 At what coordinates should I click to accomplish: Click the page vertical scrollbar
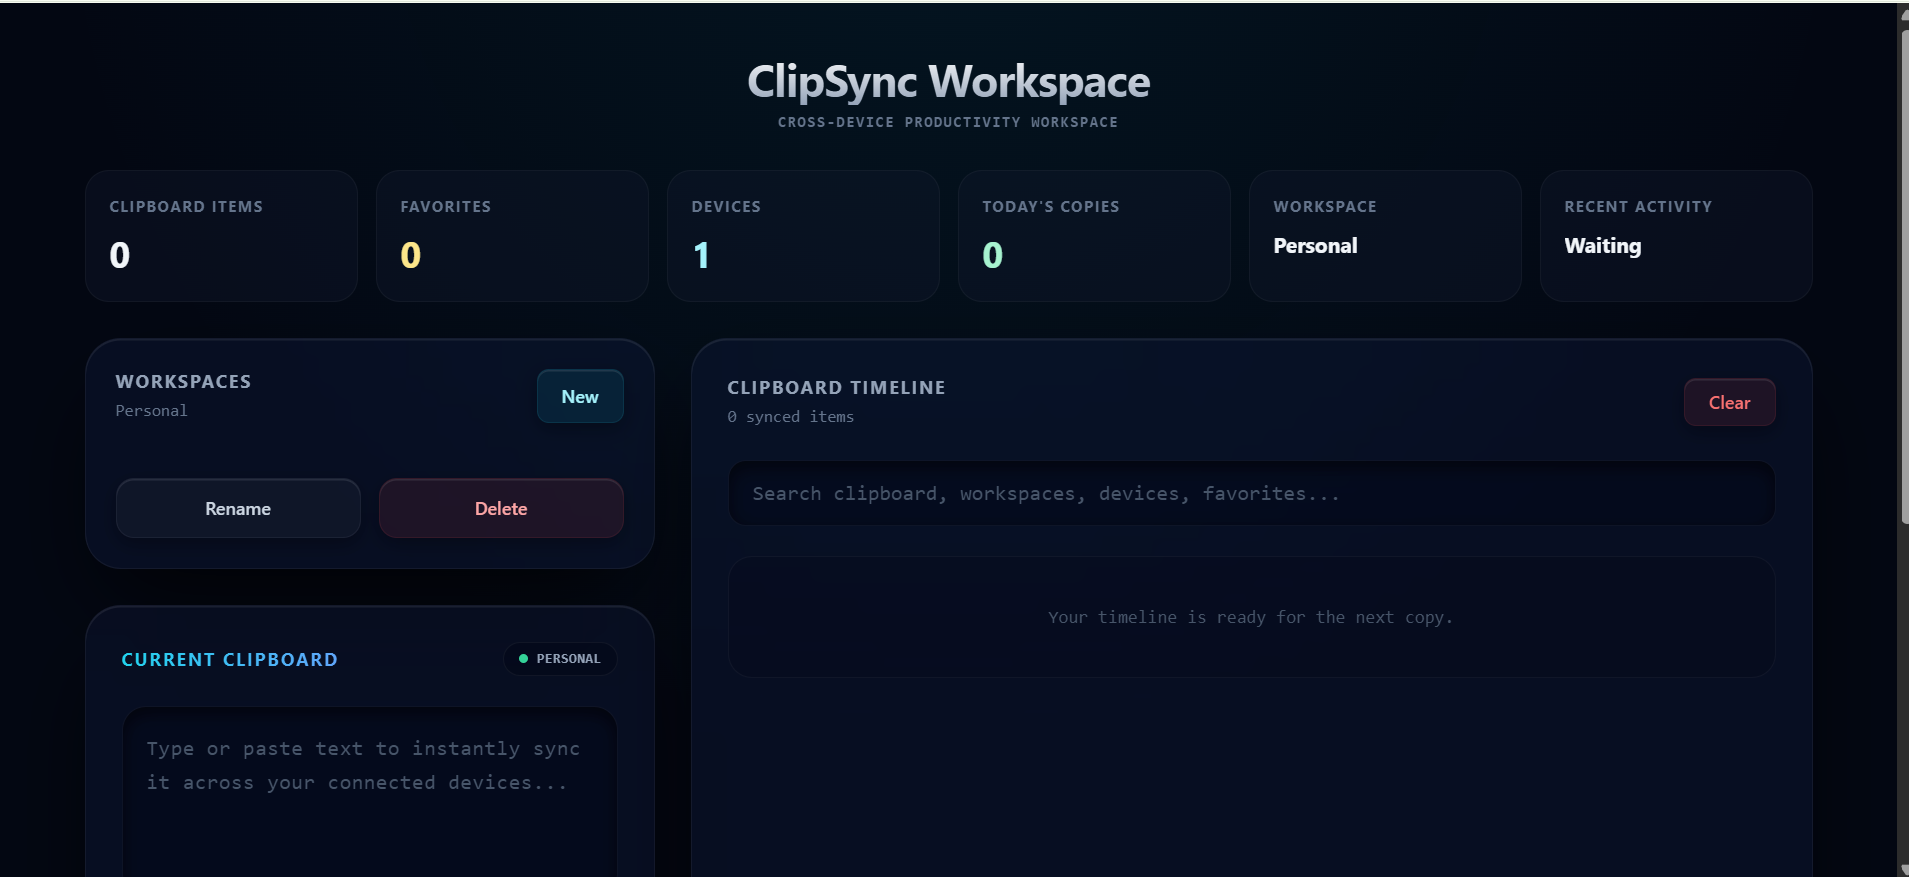point(1903,275)
